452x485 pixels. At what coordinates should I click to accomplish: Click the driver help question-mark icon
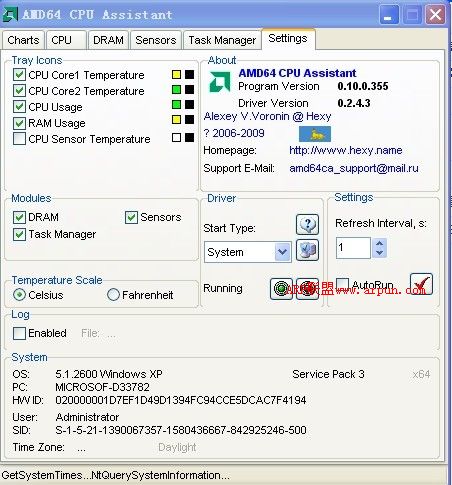tap(307, 224)
